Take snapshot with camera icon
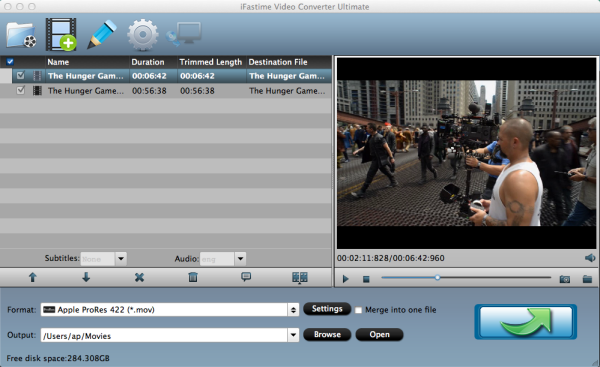 tap(565, 279)
